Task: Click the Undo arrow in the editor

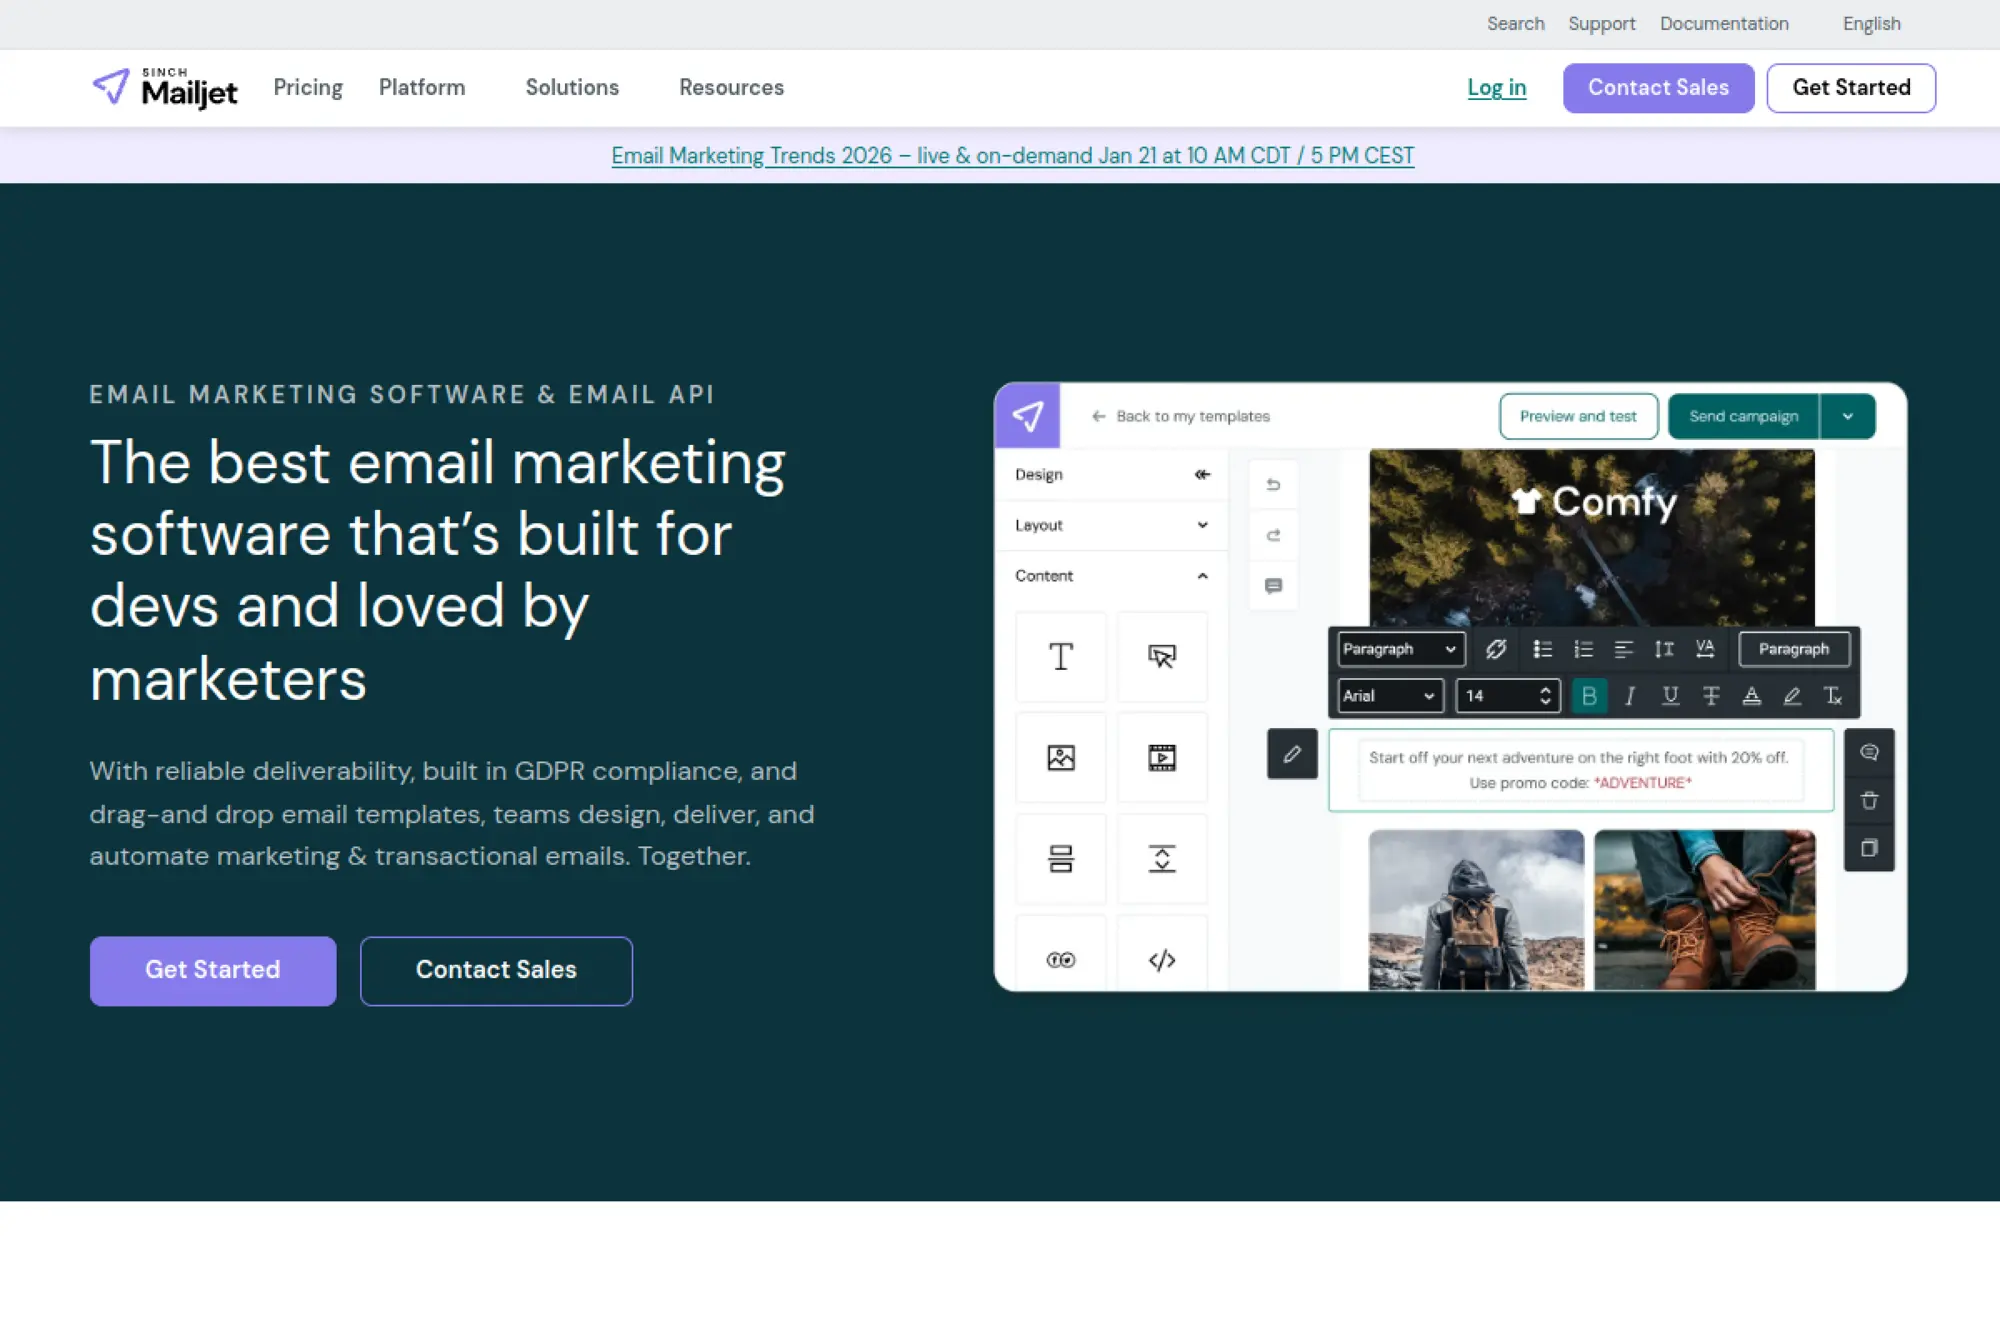Action: pyautogui.click(x=1272, y=484)
